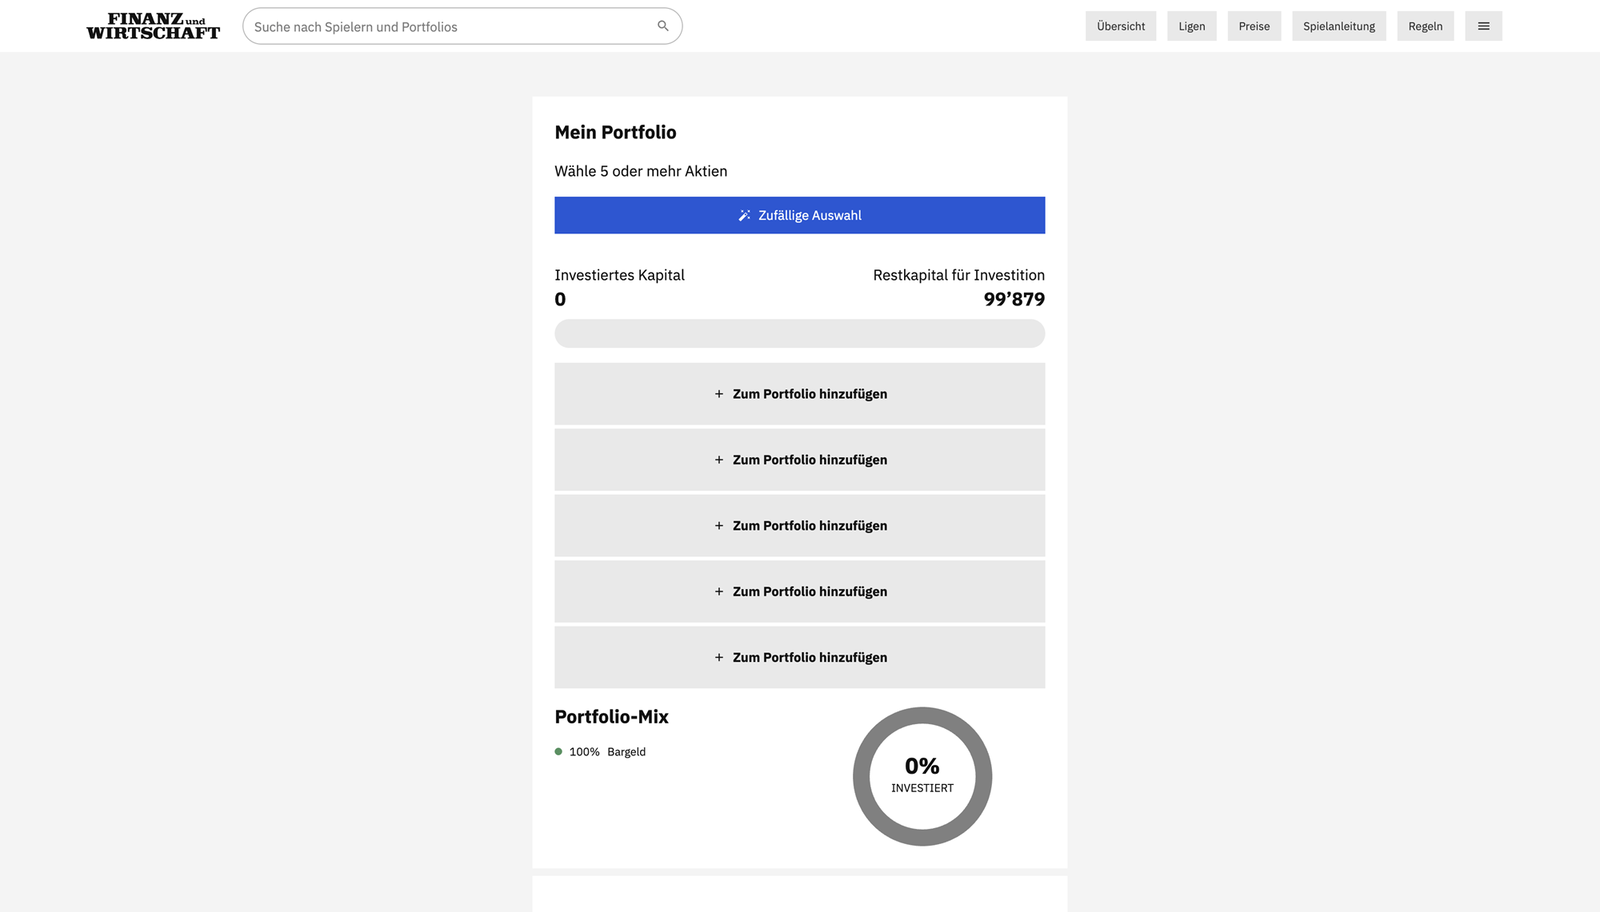This screenshot has width=1600, height=912.
Task: Click the invested capital progress bar
Action: point(799,334)
